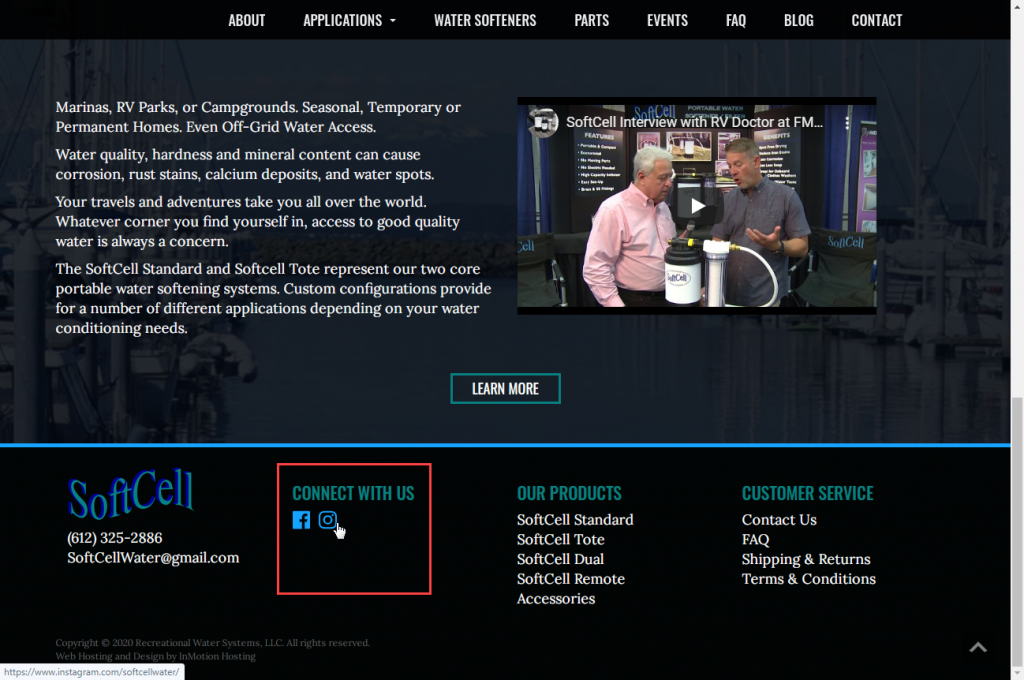
Task: Click the video title 'SoftCell Interview with RV Doctor'
Action: tap(694, 122)
